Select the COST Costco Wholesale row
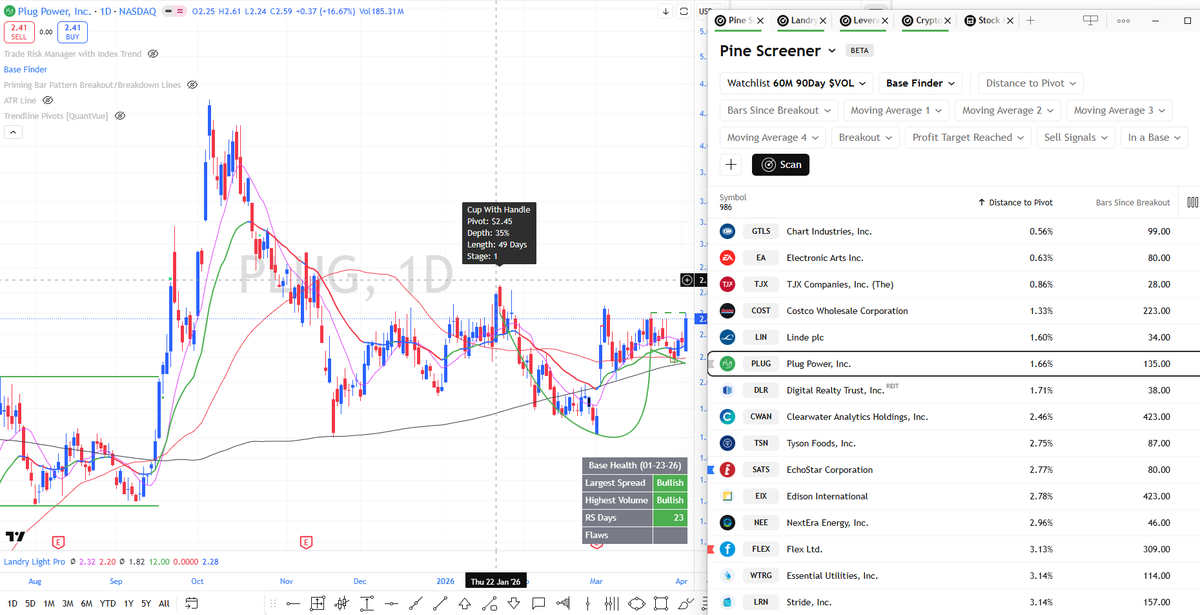1200x615 pixels. 953,311
